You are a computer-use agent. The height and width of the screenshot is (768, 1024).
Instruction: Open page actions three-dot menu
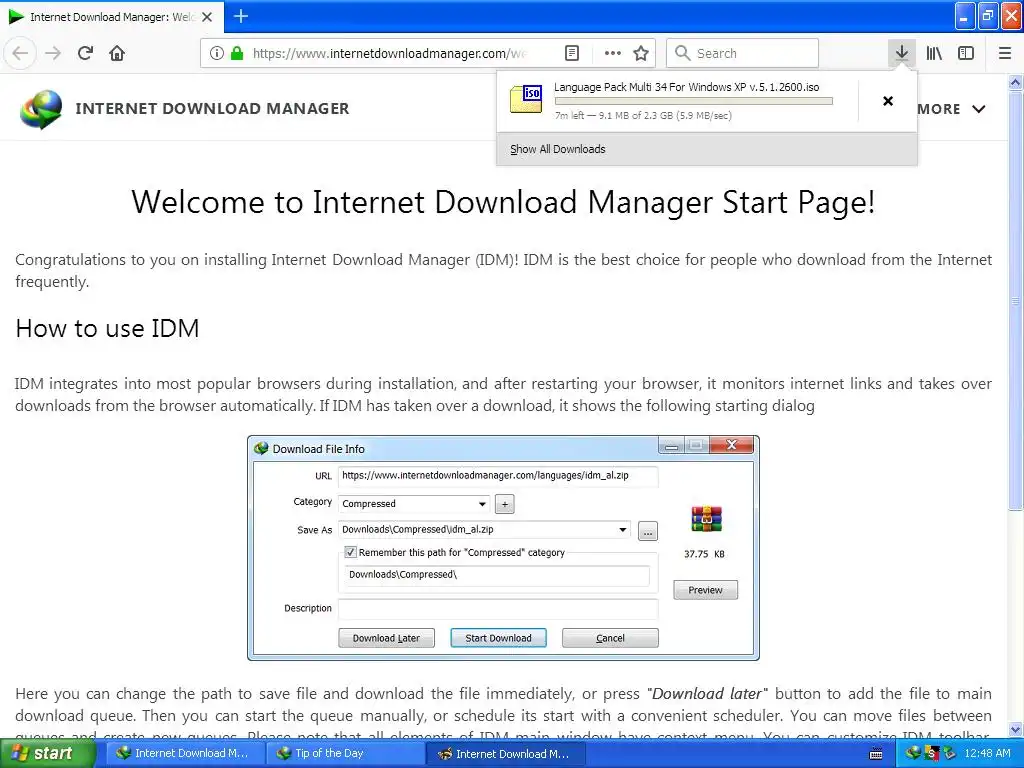[613, 53]
